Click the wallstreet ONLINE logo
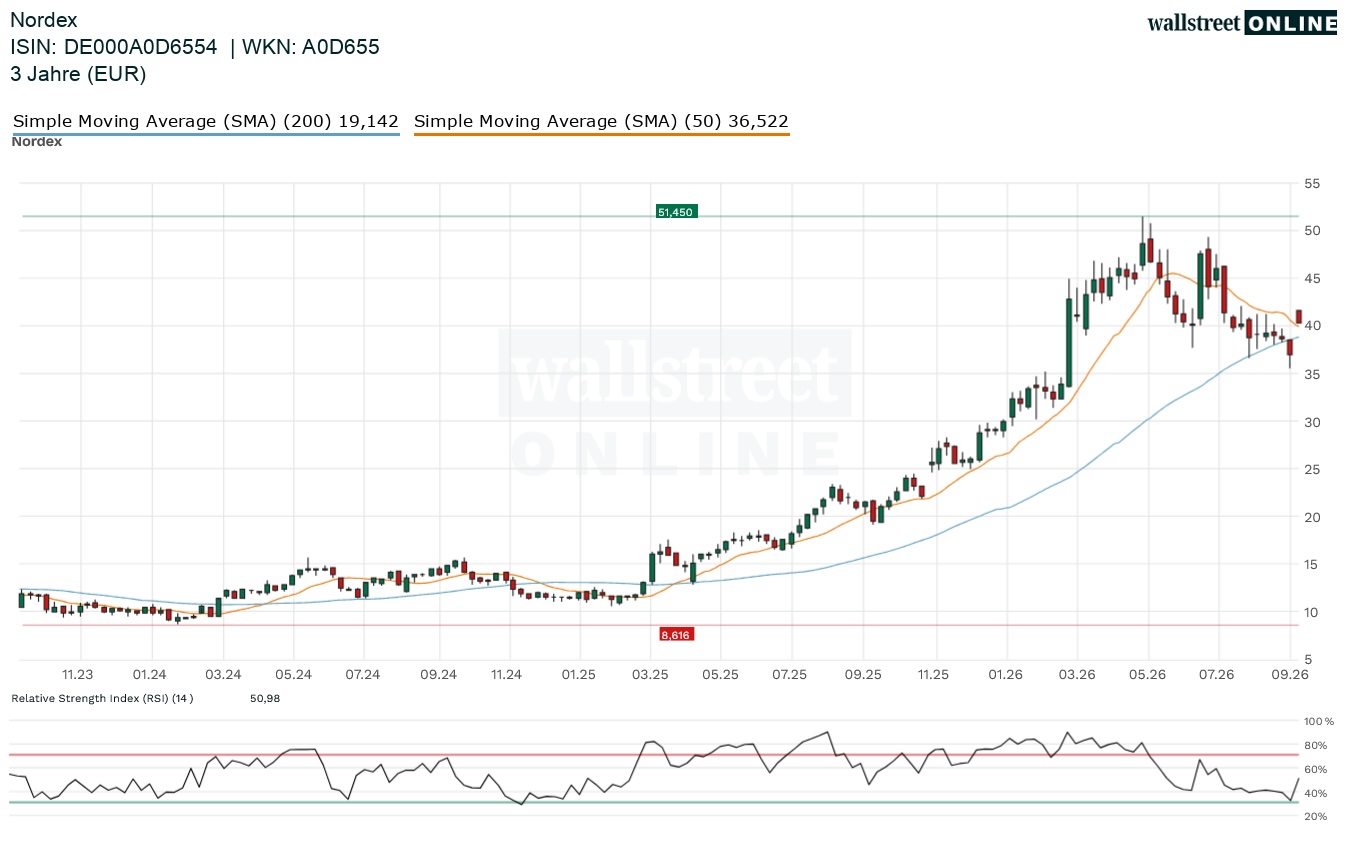Screen dimensions: 1349x843 [1242, 23]
